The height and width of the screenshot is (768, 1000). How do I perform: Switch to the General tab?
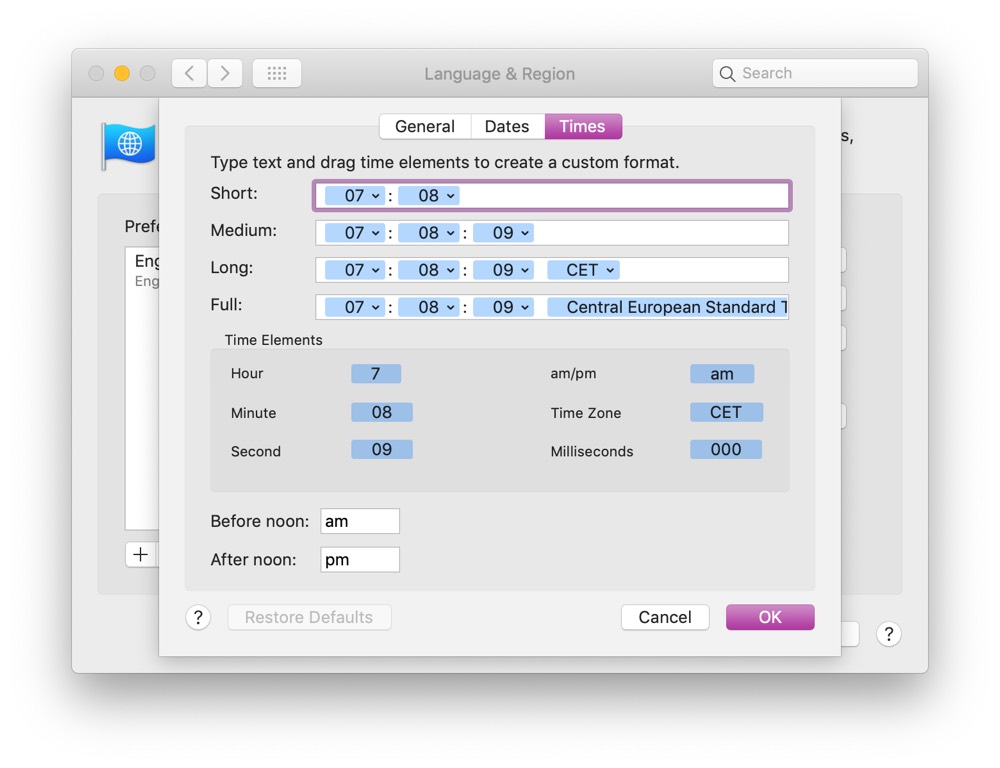(424, 126)
